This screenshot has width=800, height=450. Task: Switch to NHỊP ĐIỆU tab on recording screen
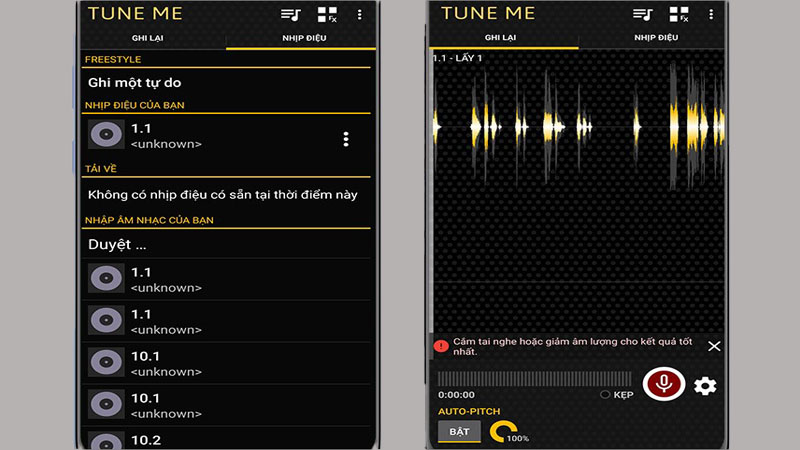655,37
